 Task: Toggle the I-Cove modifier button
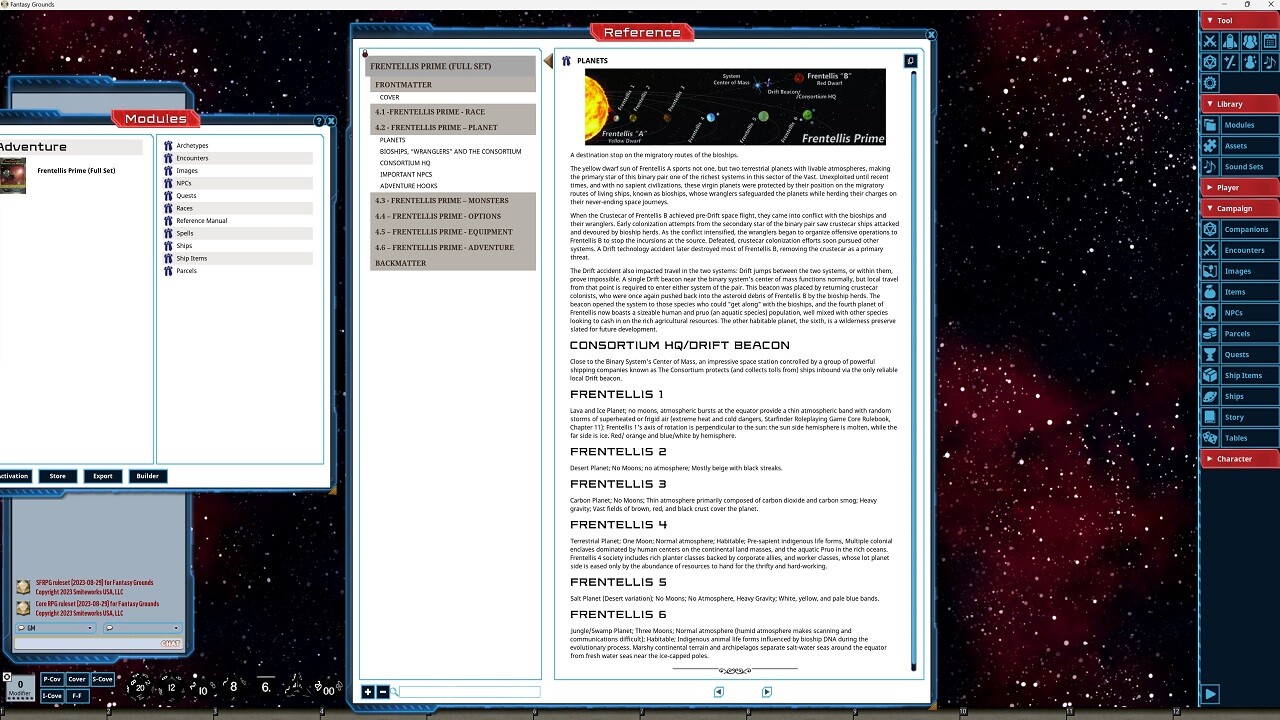click(52, 695)
